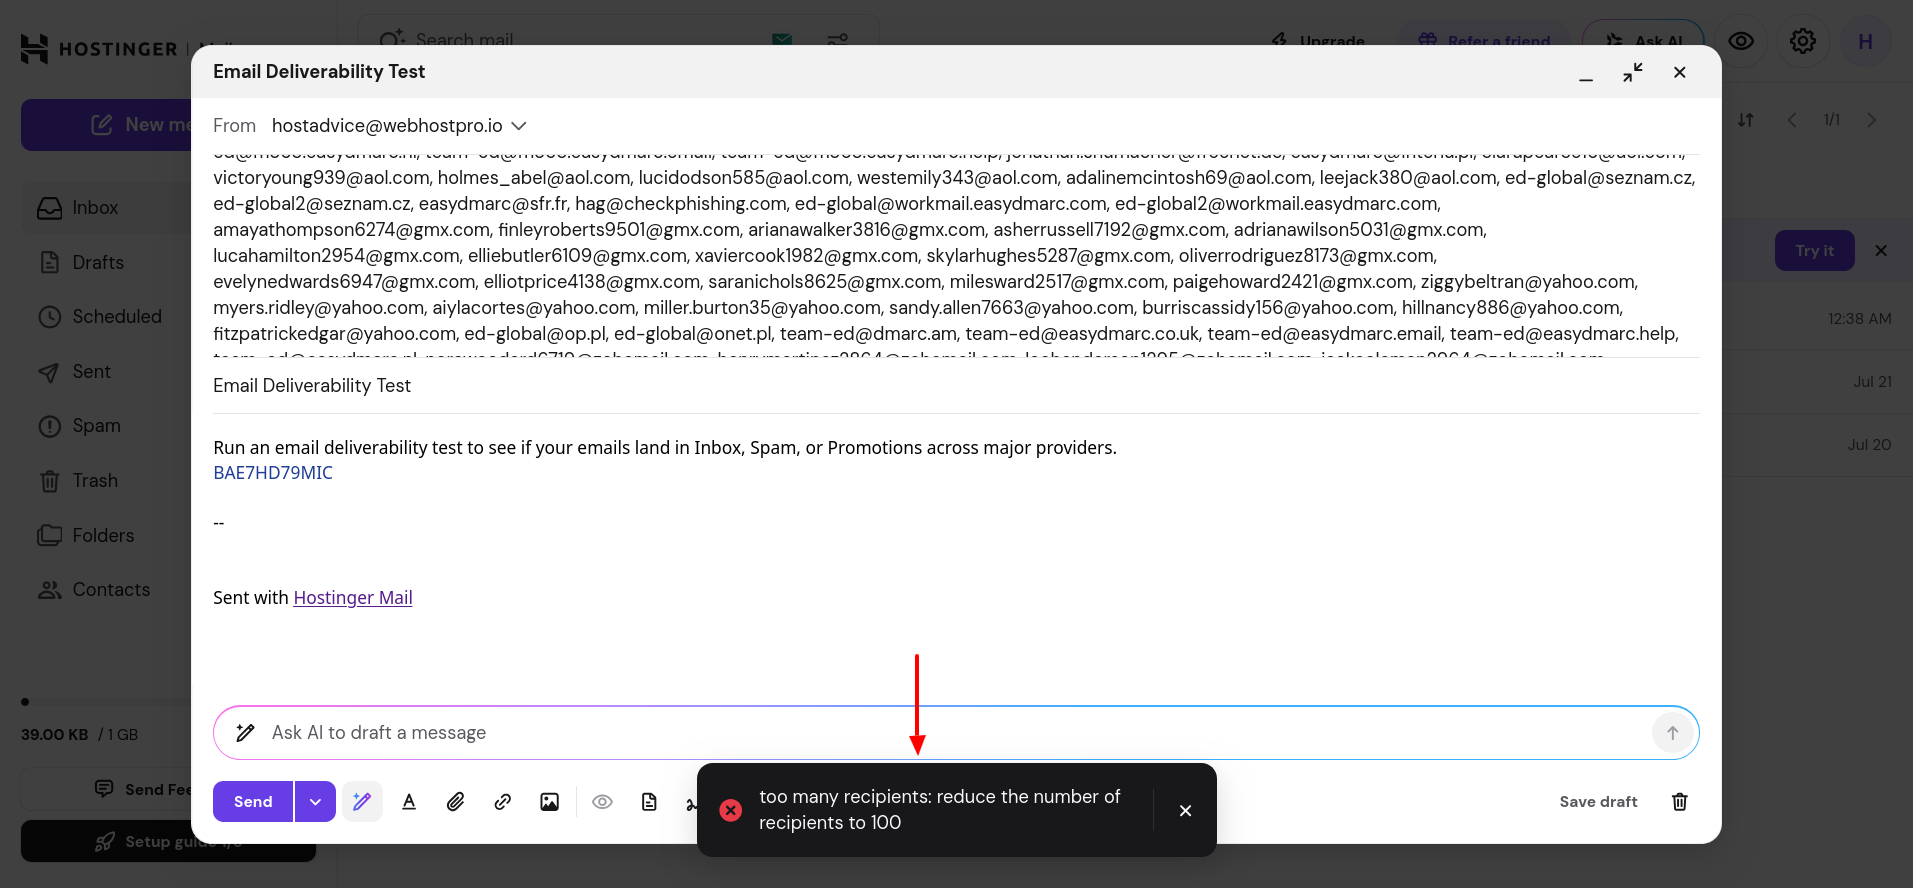Open the Spam folder
Image resolution: width=1913 pixels, height=889 pixels.
(96, 426)
